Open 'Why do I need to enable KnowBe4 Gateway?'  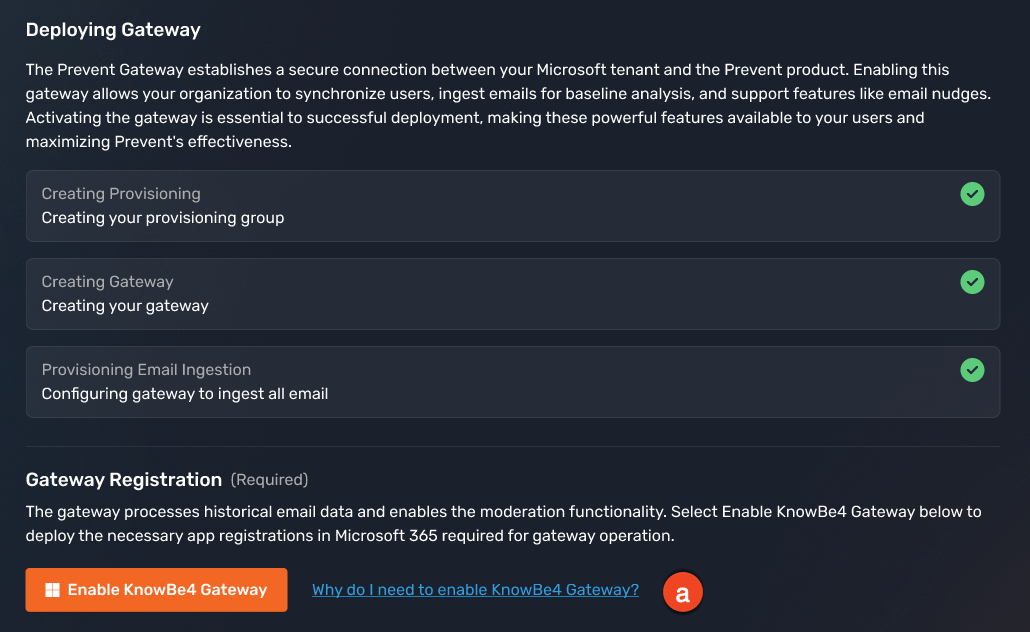475,589
